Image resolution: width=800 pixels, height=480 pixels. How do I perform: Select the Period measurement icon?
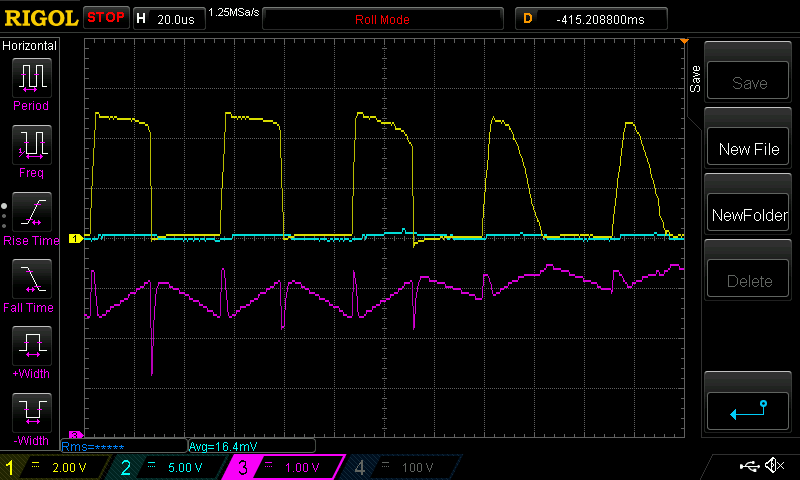(30, 78)
